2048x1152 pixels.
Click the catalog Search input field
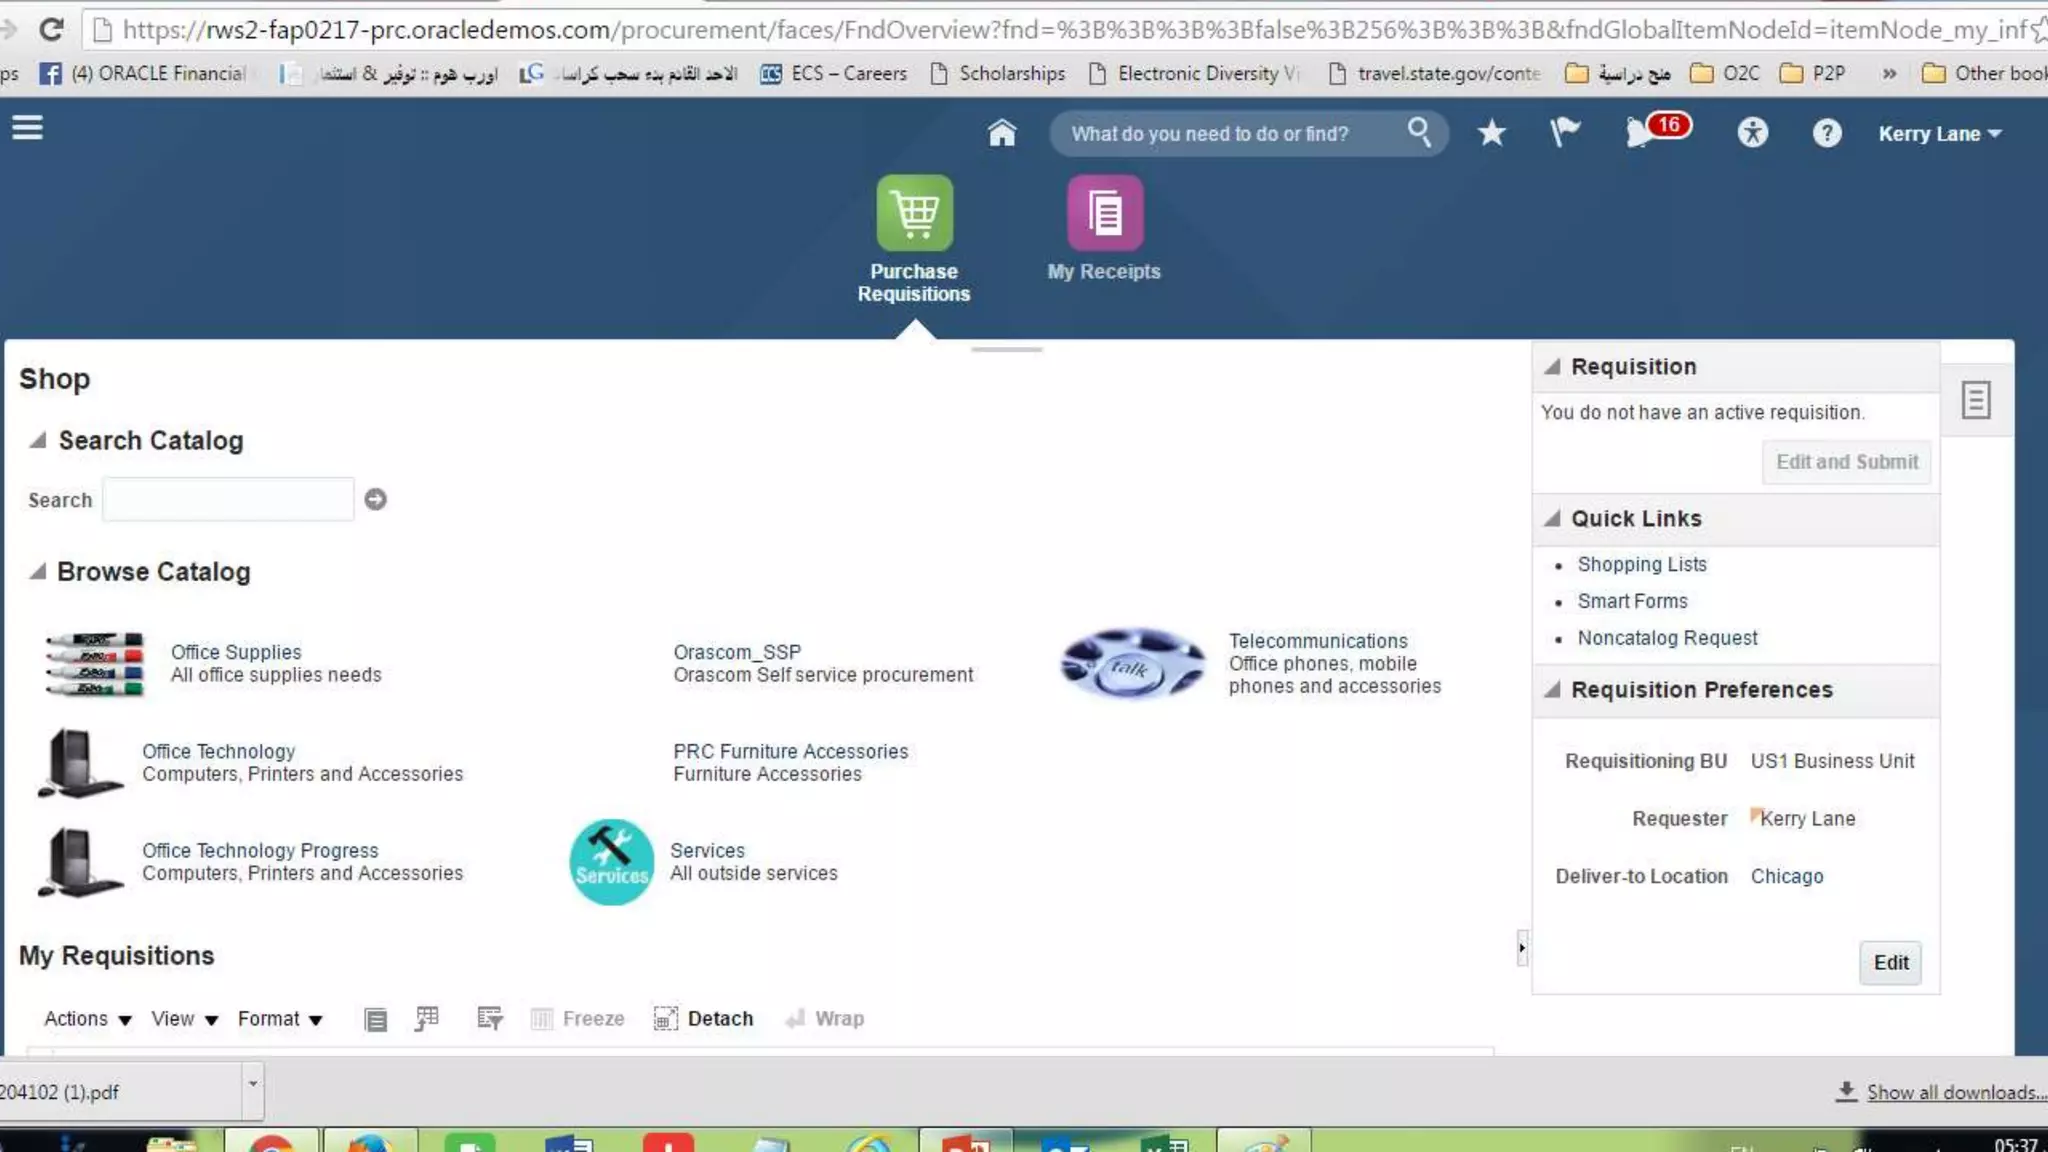pyautogui.click(x=228, y=499)
